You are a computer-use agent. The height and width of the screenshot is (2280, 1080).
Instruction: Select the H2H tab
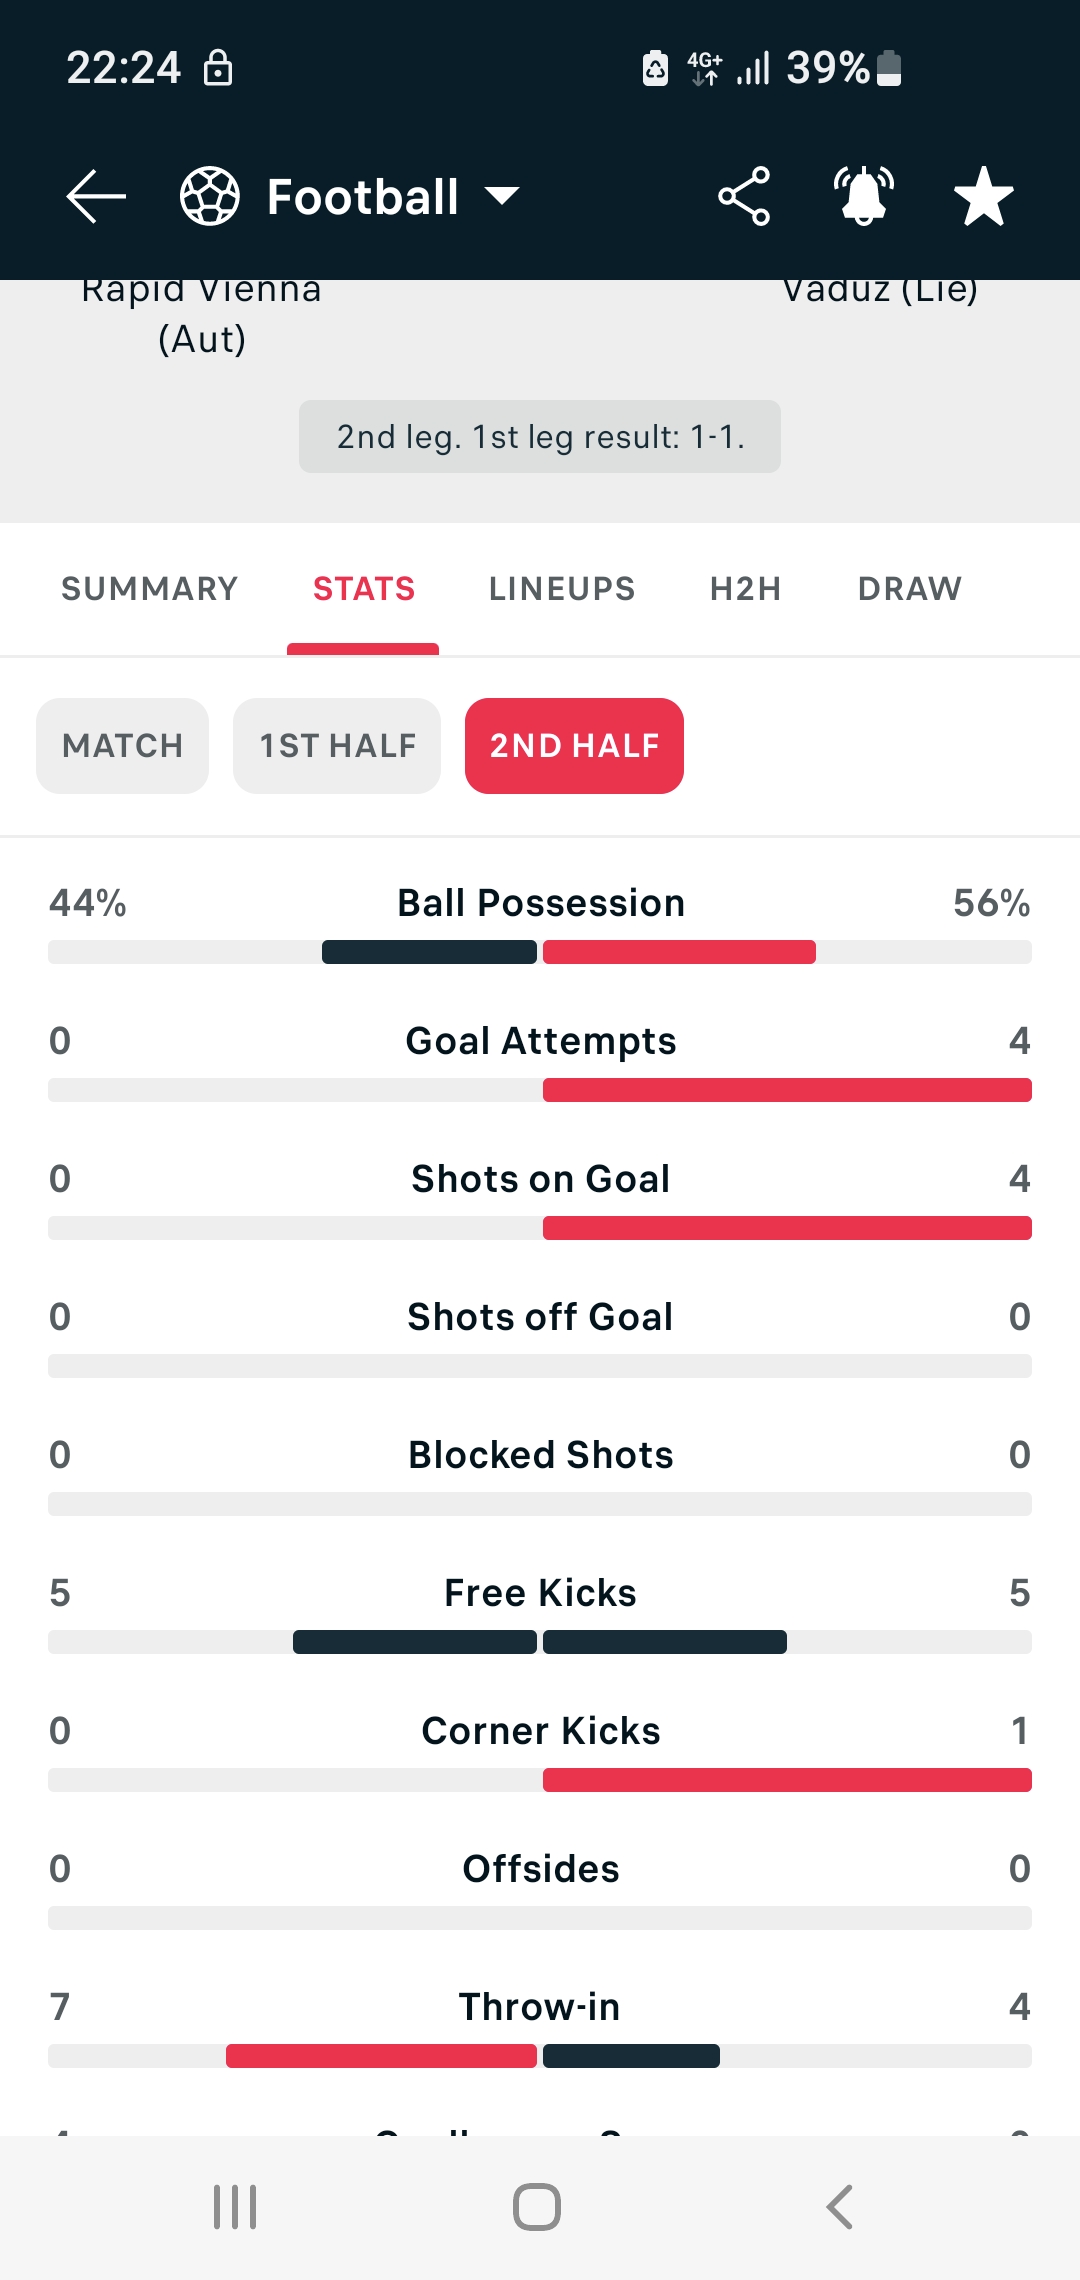(746, 589)
